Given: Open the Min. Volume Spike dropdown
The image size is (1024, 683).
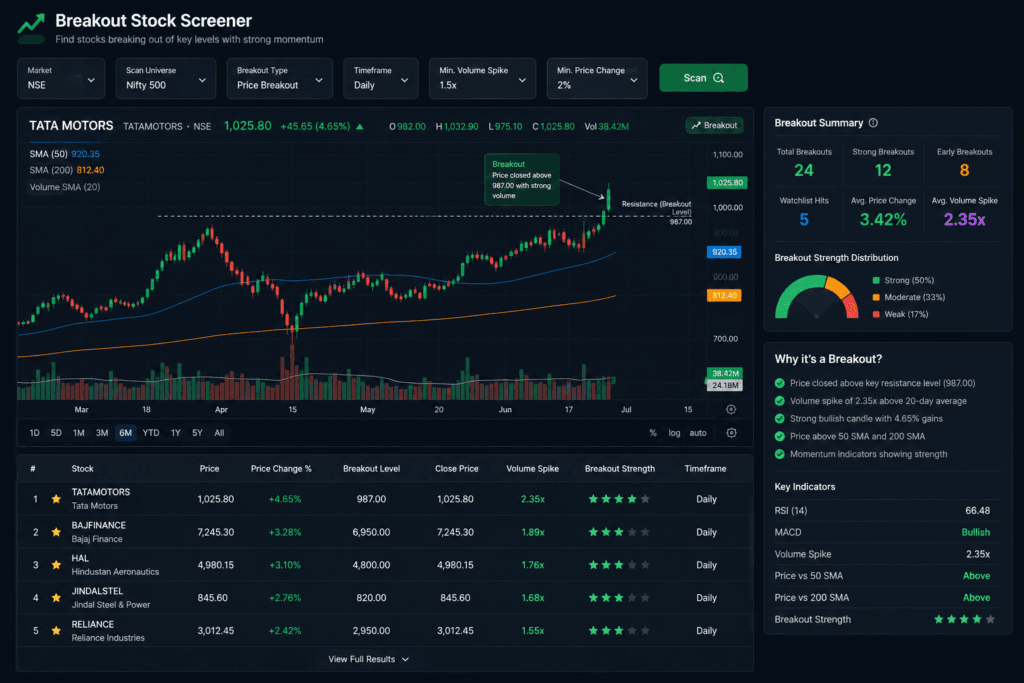Looking at the screenshot, I should [482, 78].
